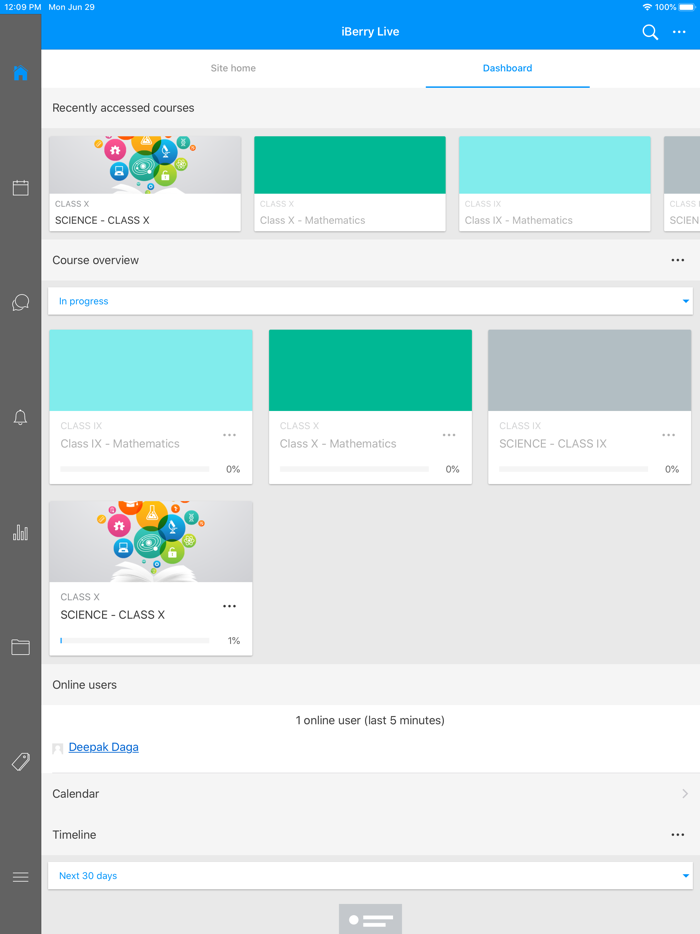The width and height of the screenshot is (700, 934).
Task: Select the Dashboard tab
Action: [x=507, y=68]
